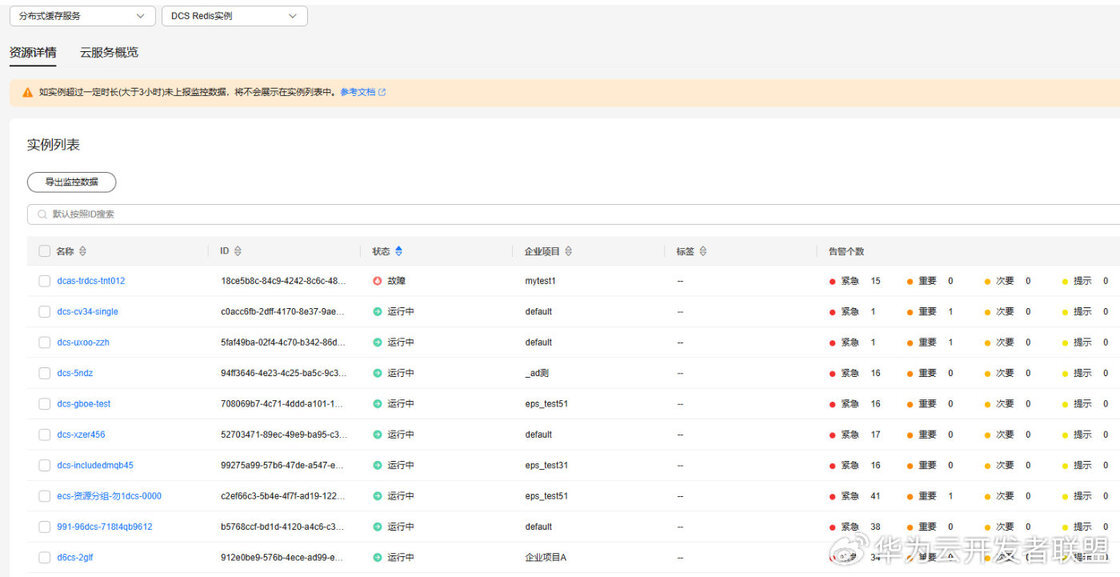Screen dimensions: 1120x577
Task: Click the 故障 status text
Action: (x=396, y=281)
